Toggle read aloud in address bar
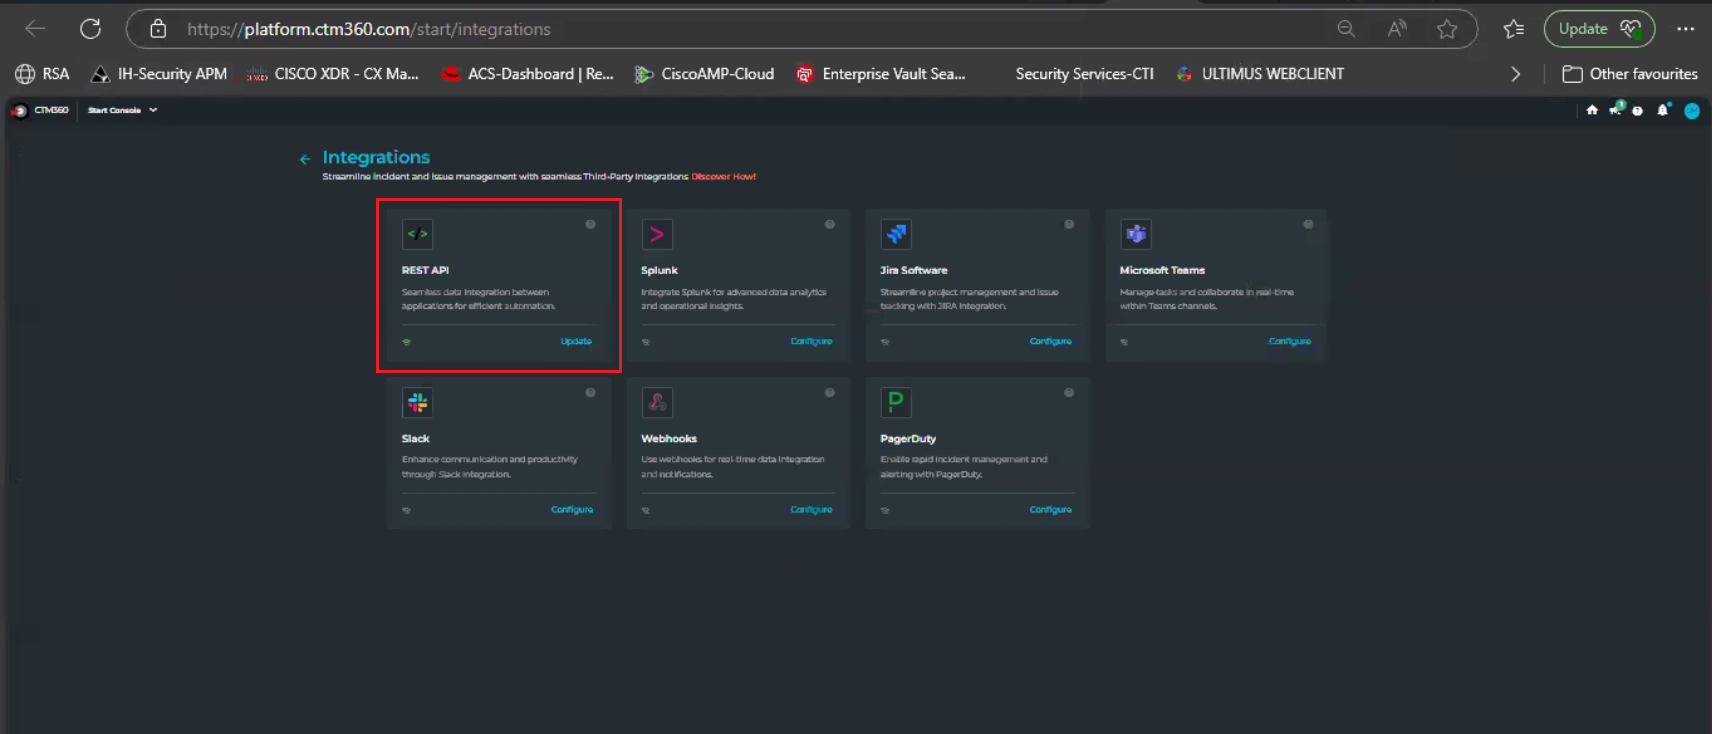This screenshot has height=734, width=1712. coord(1397,29)
